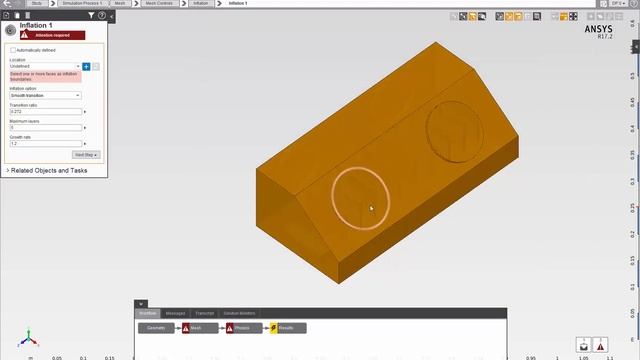Collapse the properties panel with the chevron
Viewport: 640px width, 360px height.
coord(111,16)
